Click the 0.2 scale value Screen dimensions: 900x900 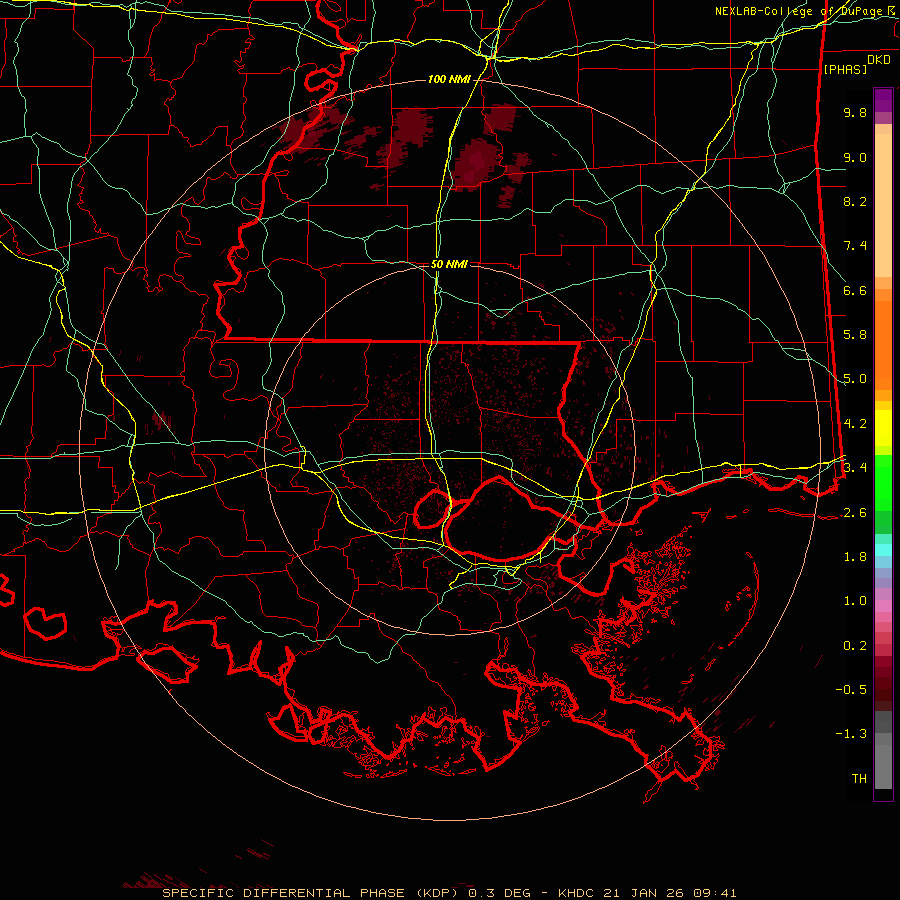point(855,646)
